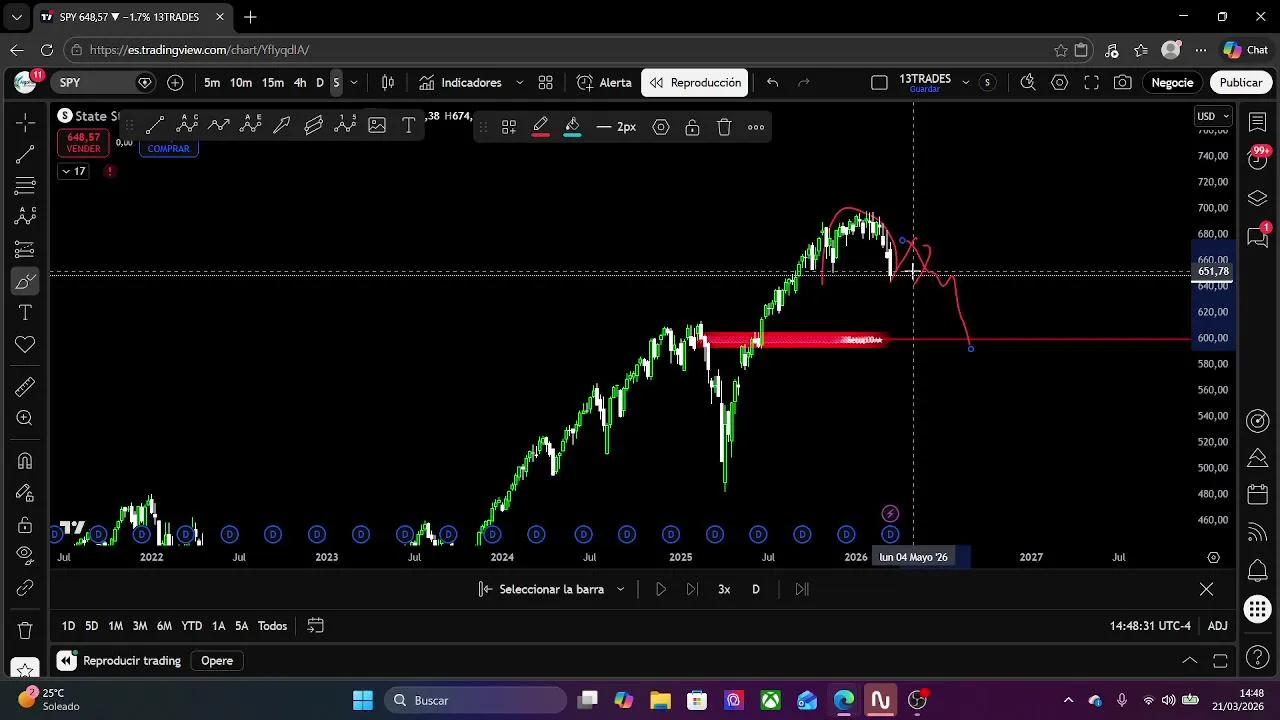Select the 6M date range
Image resolution: width=1280 pixels, height=720 pixels.
(x=164, y=626)
